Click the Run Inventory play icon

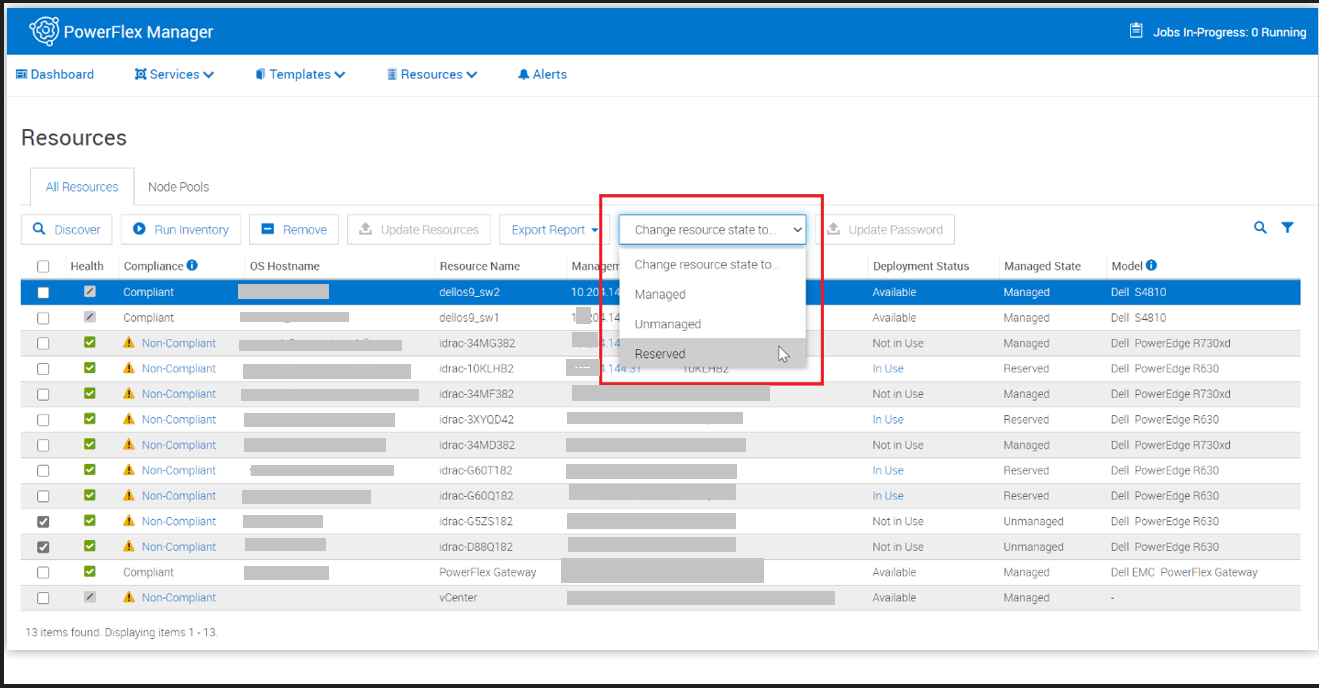point(139,229)
